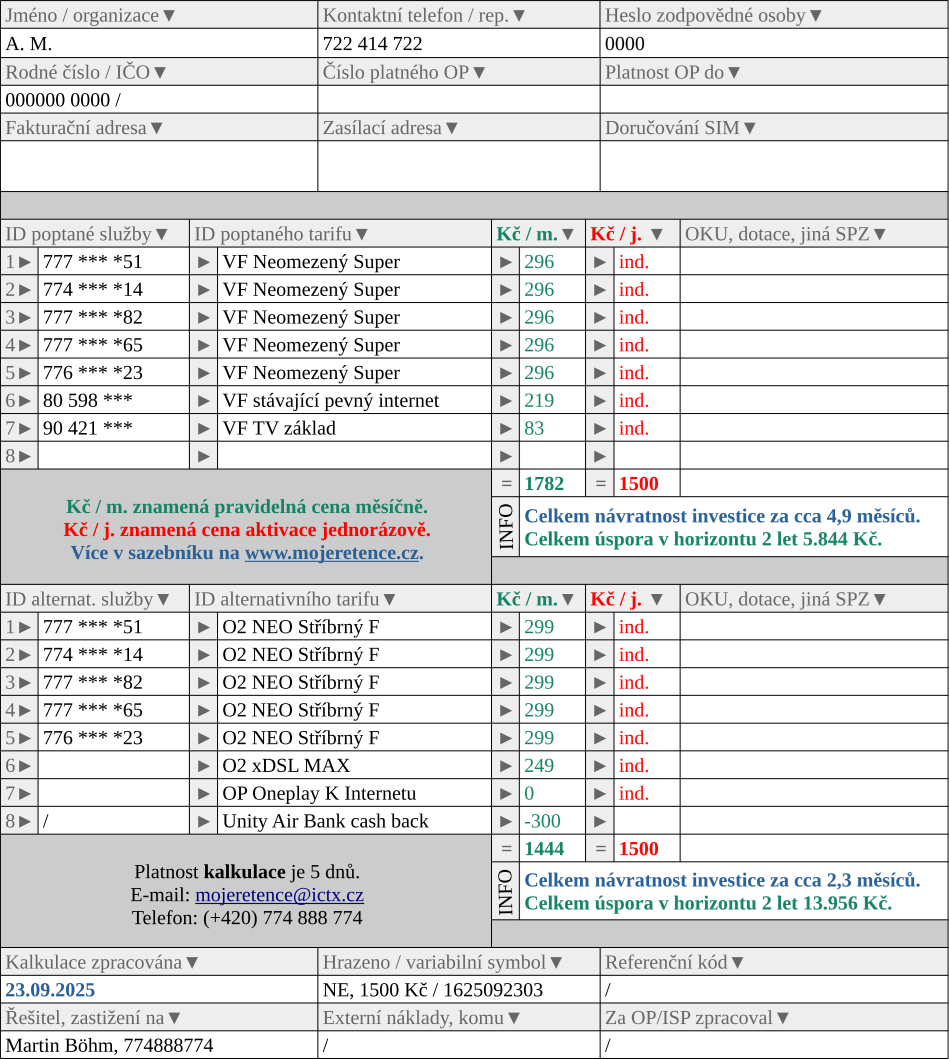Open the Doručování SIM dropdown header
Viewport: 949px width, 1059px height.
tap(750, 128)
